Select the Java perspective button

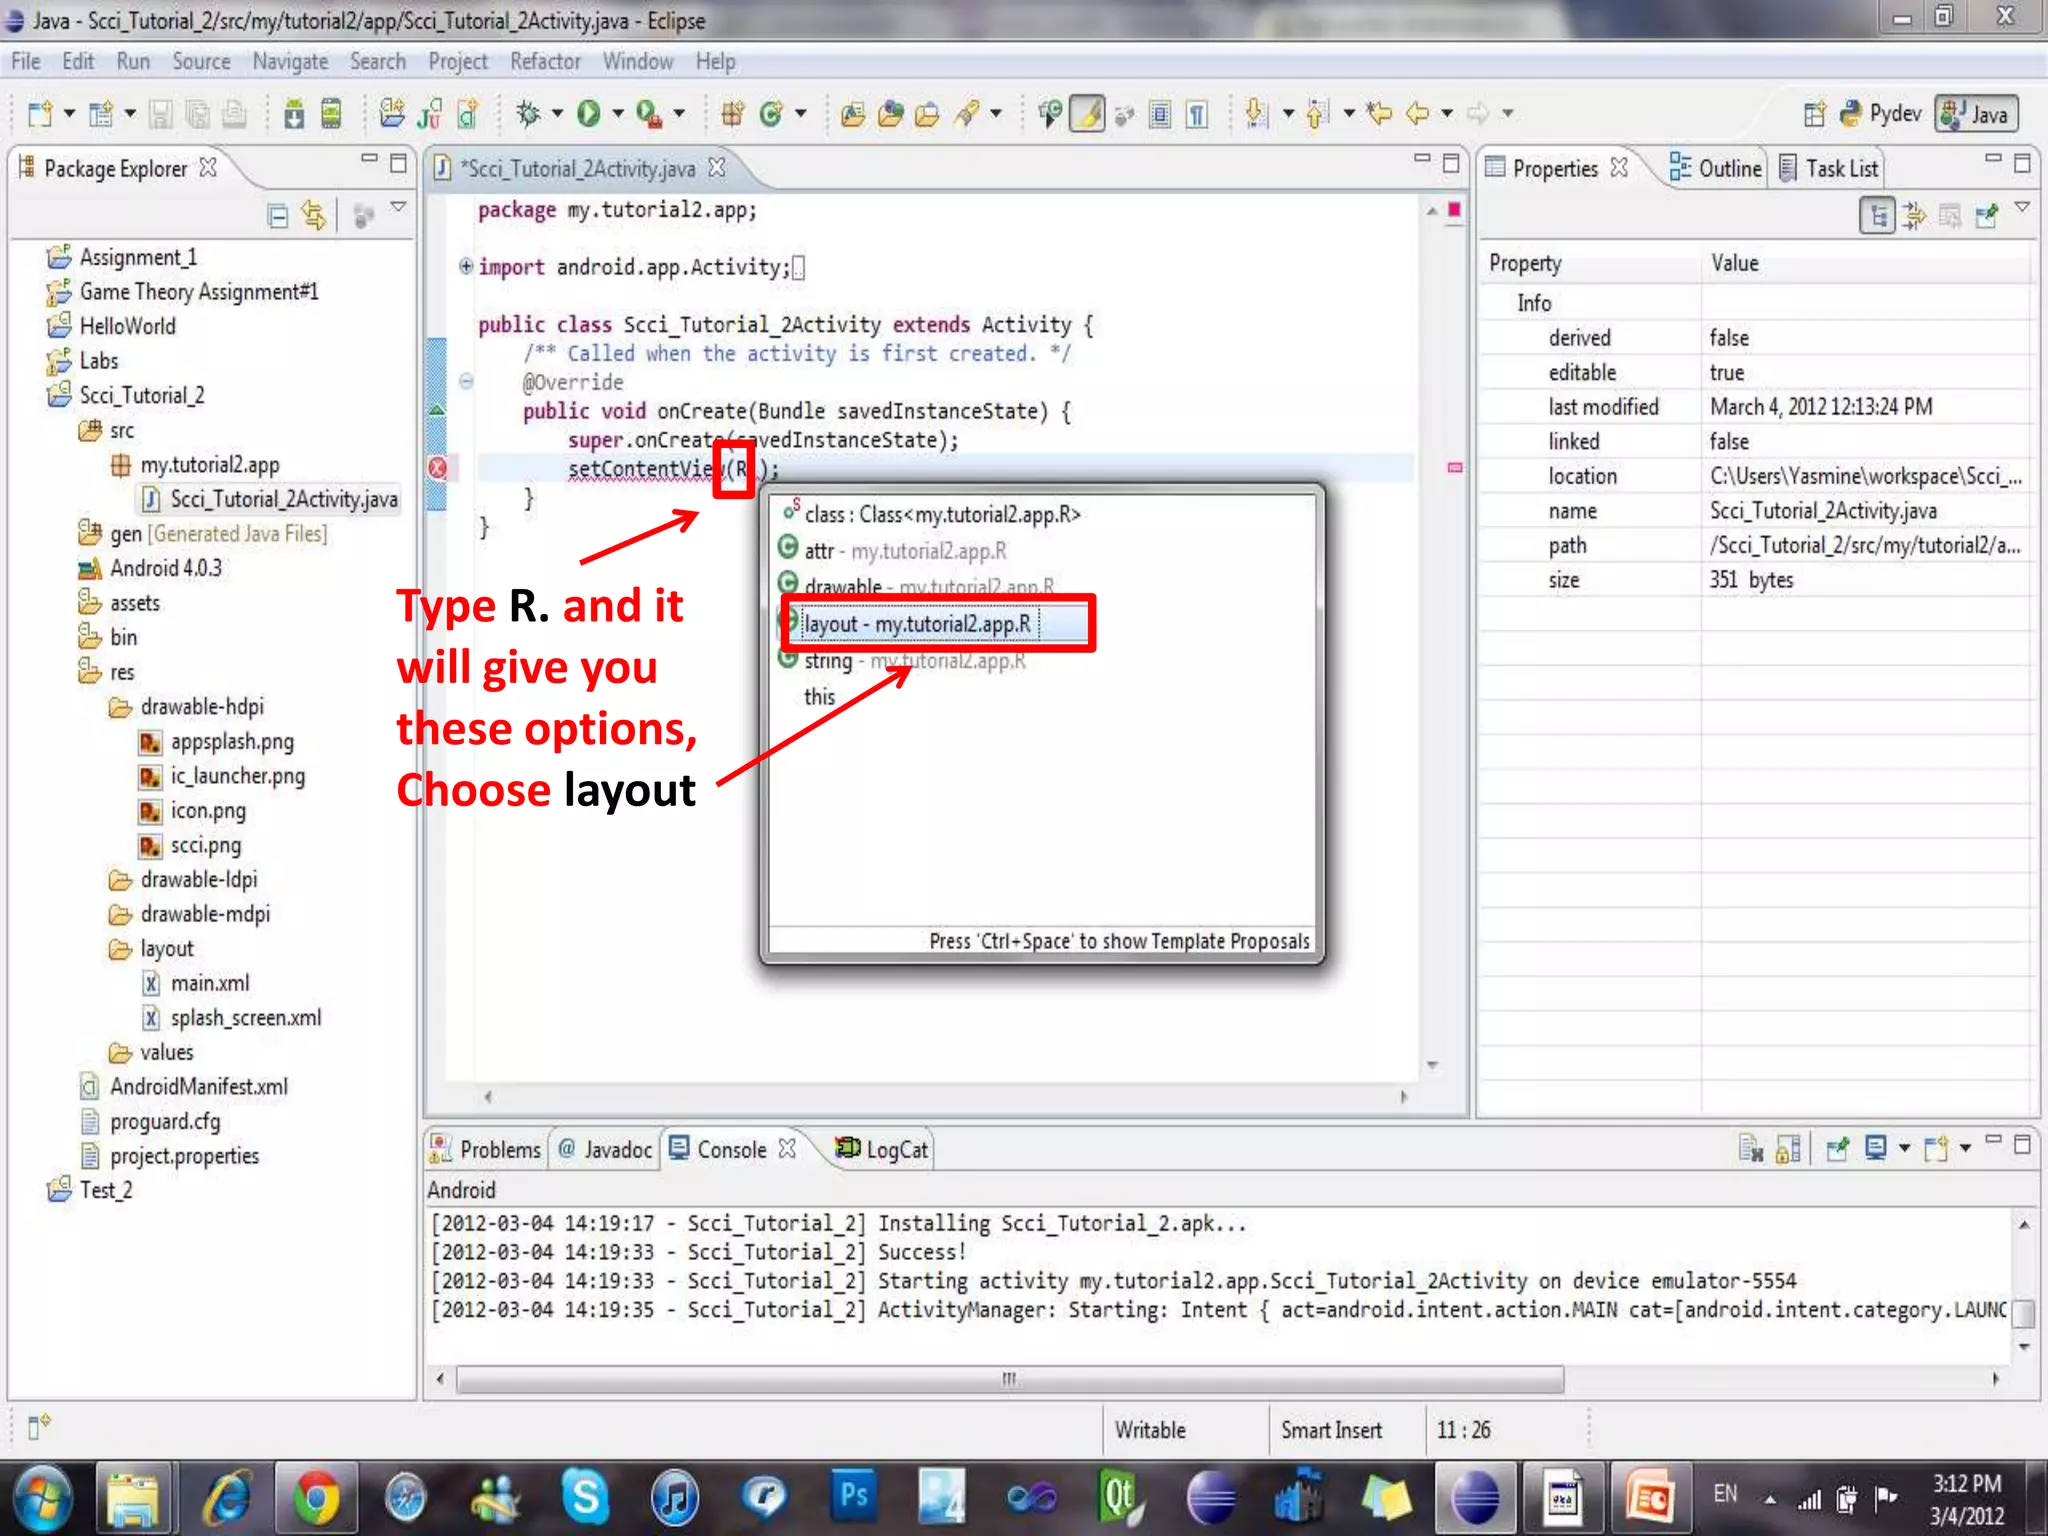point(1977,114)
